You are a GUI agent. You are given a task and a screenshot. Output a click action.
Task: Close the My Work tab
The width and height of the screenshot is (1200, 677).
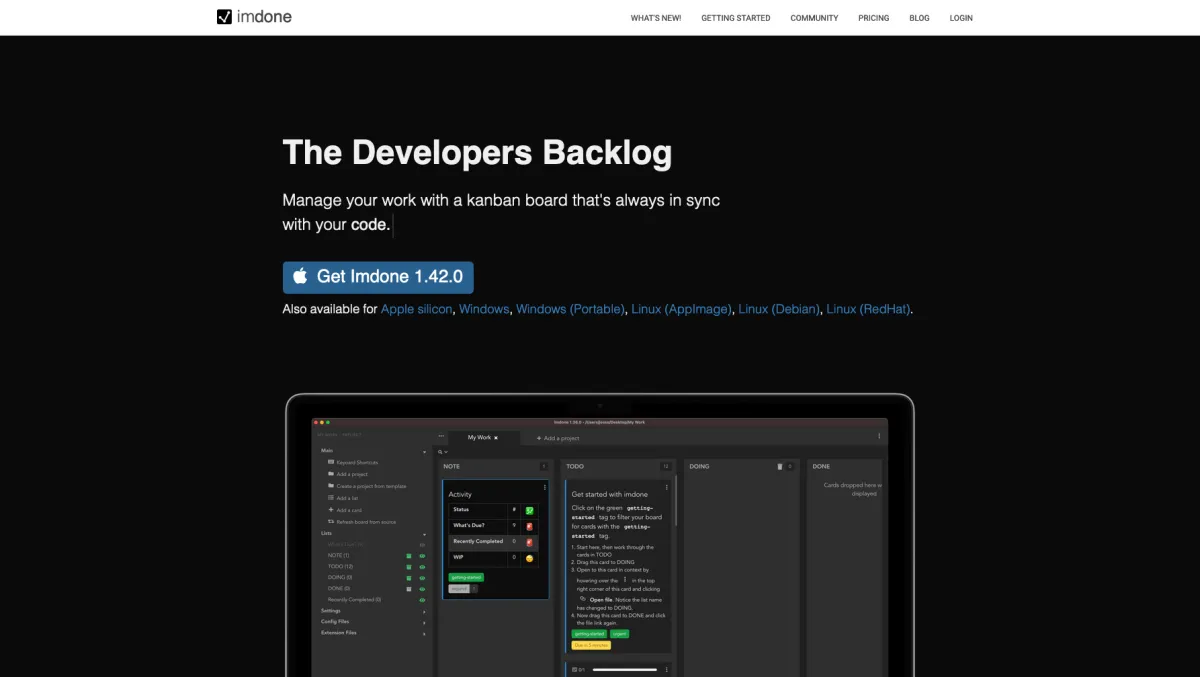pyautogui.click(x=496, y=438)
